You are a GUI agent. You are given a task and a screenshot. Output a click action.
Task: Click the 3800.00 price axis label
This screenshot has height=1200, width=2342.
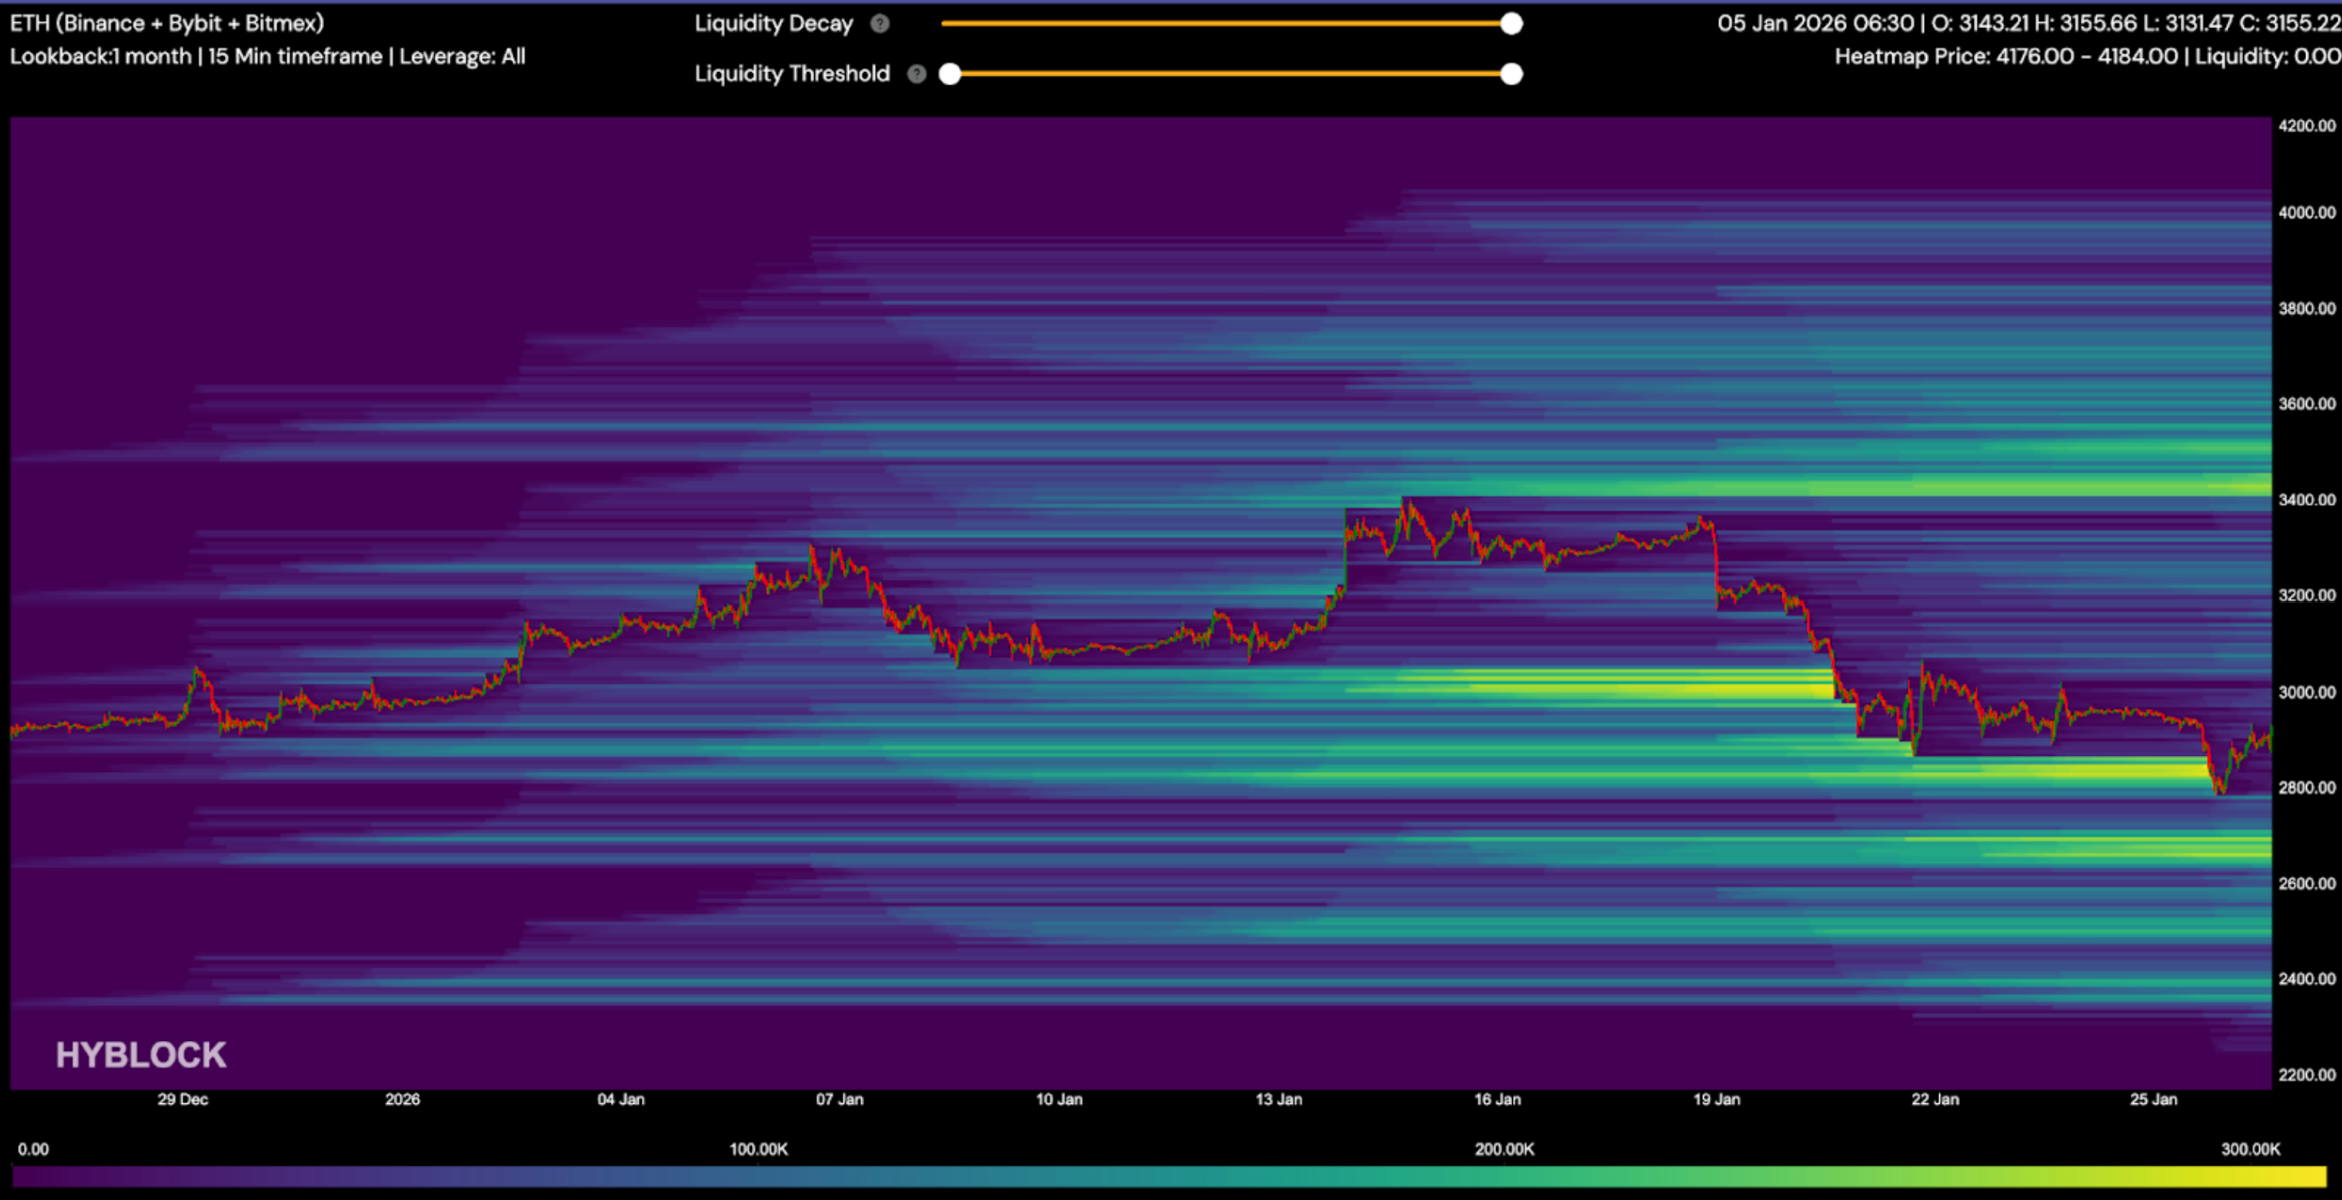(x=2307, y=309)
